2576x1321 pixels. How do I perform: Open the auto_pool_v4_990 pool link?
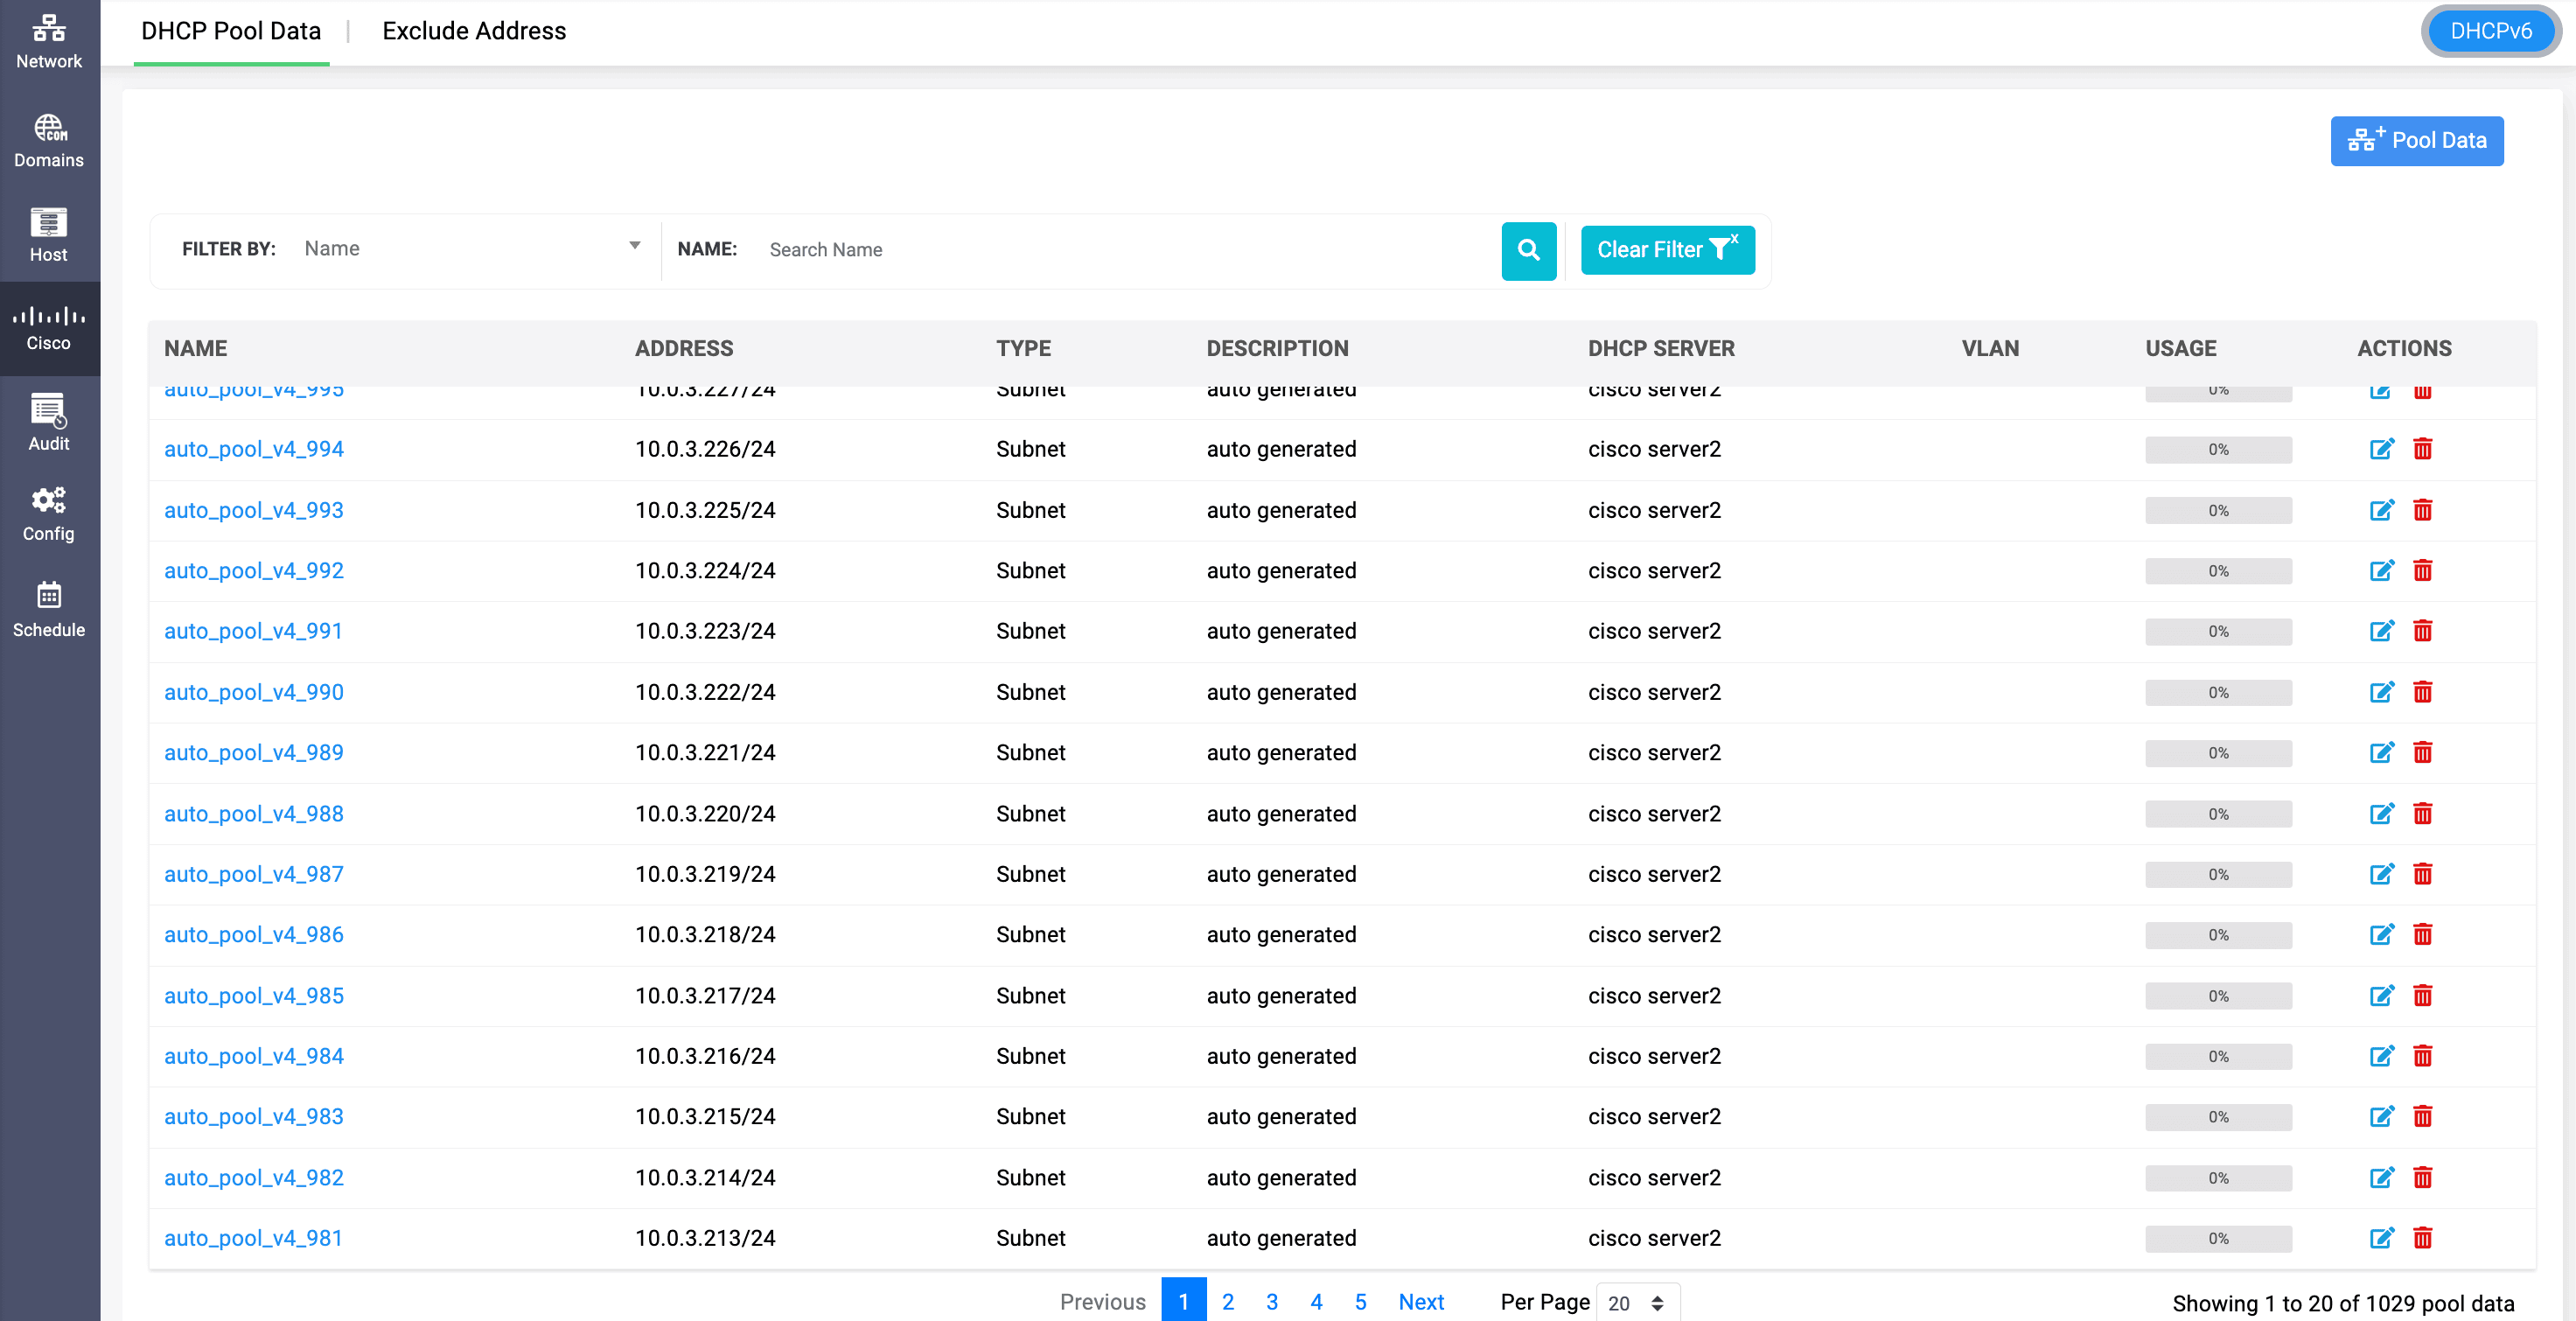point(253,691)
